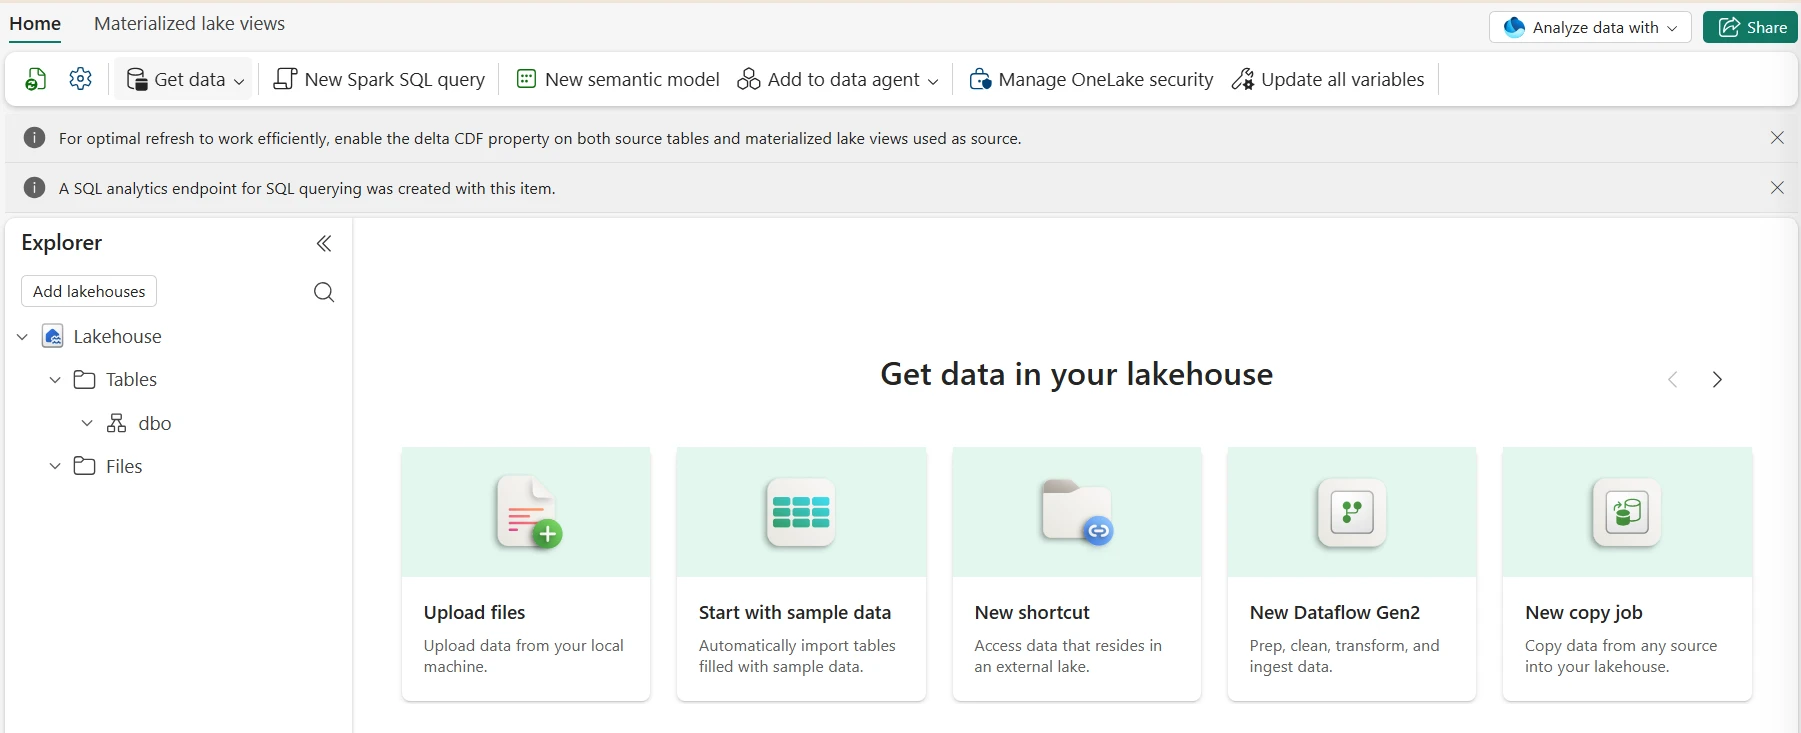This screenshot has width=1801, height=733.
Task: Click the refresh lakehouse icon
Action: click(36, 79)
